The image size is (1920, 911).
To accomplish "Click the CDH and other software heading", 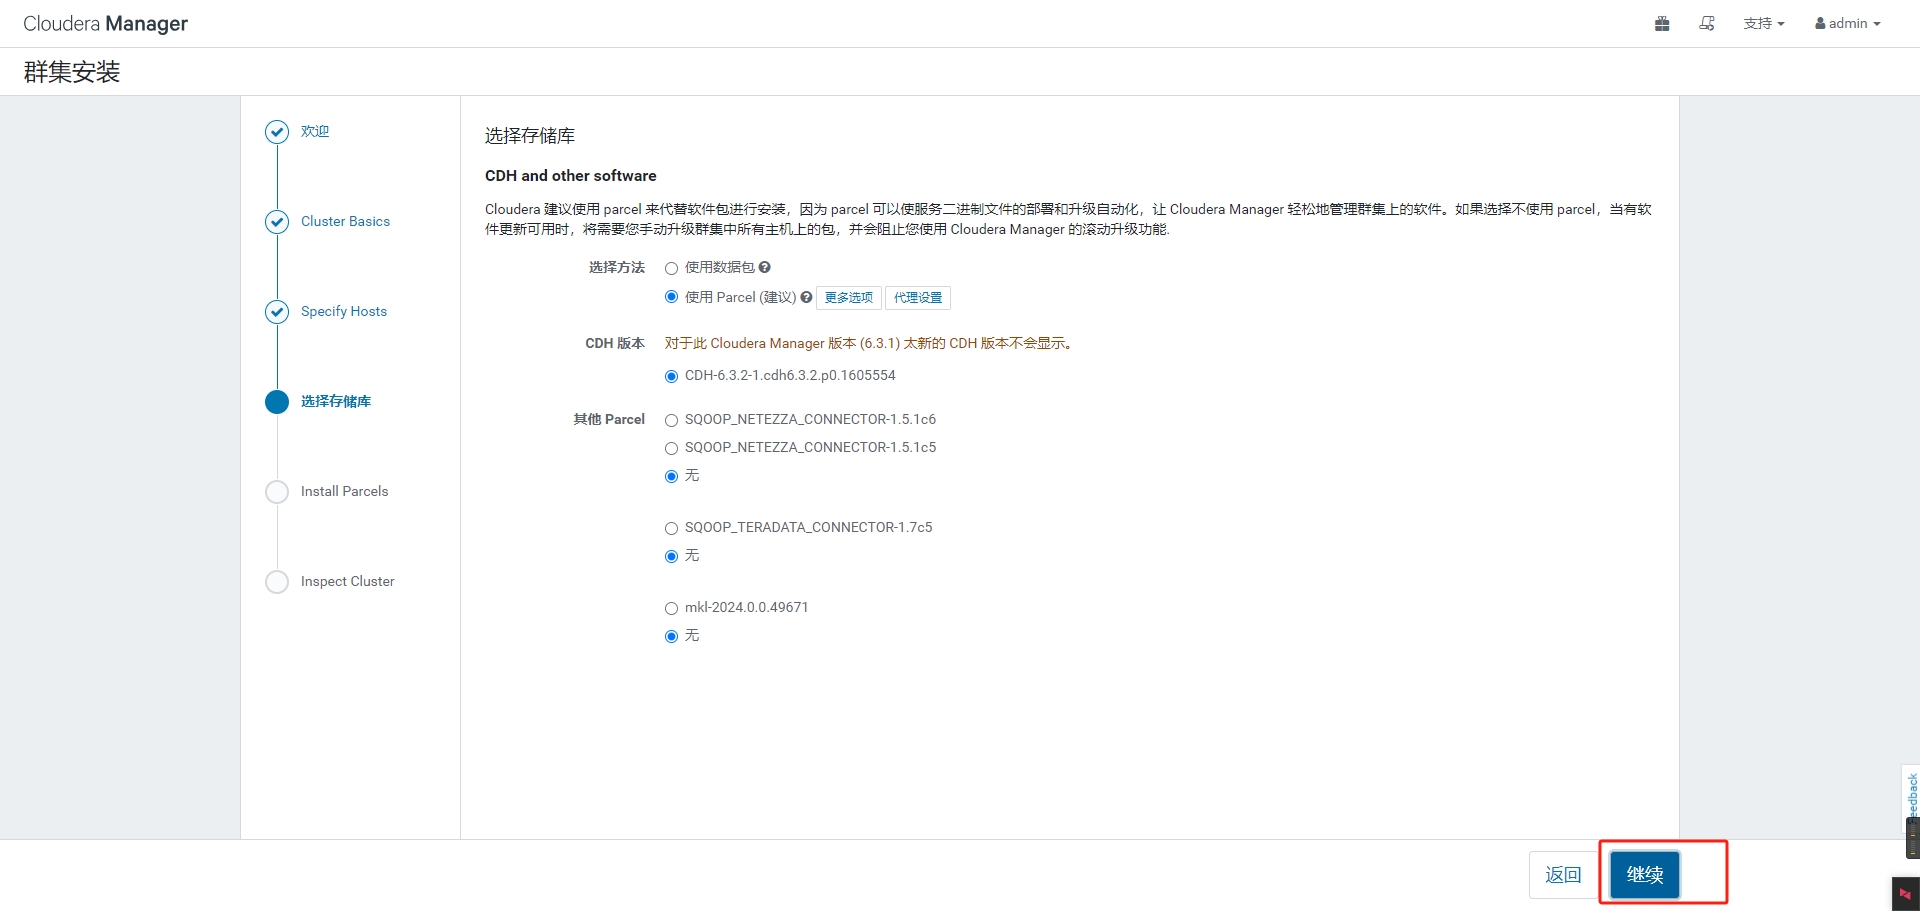I will click(x=571, y=176).
